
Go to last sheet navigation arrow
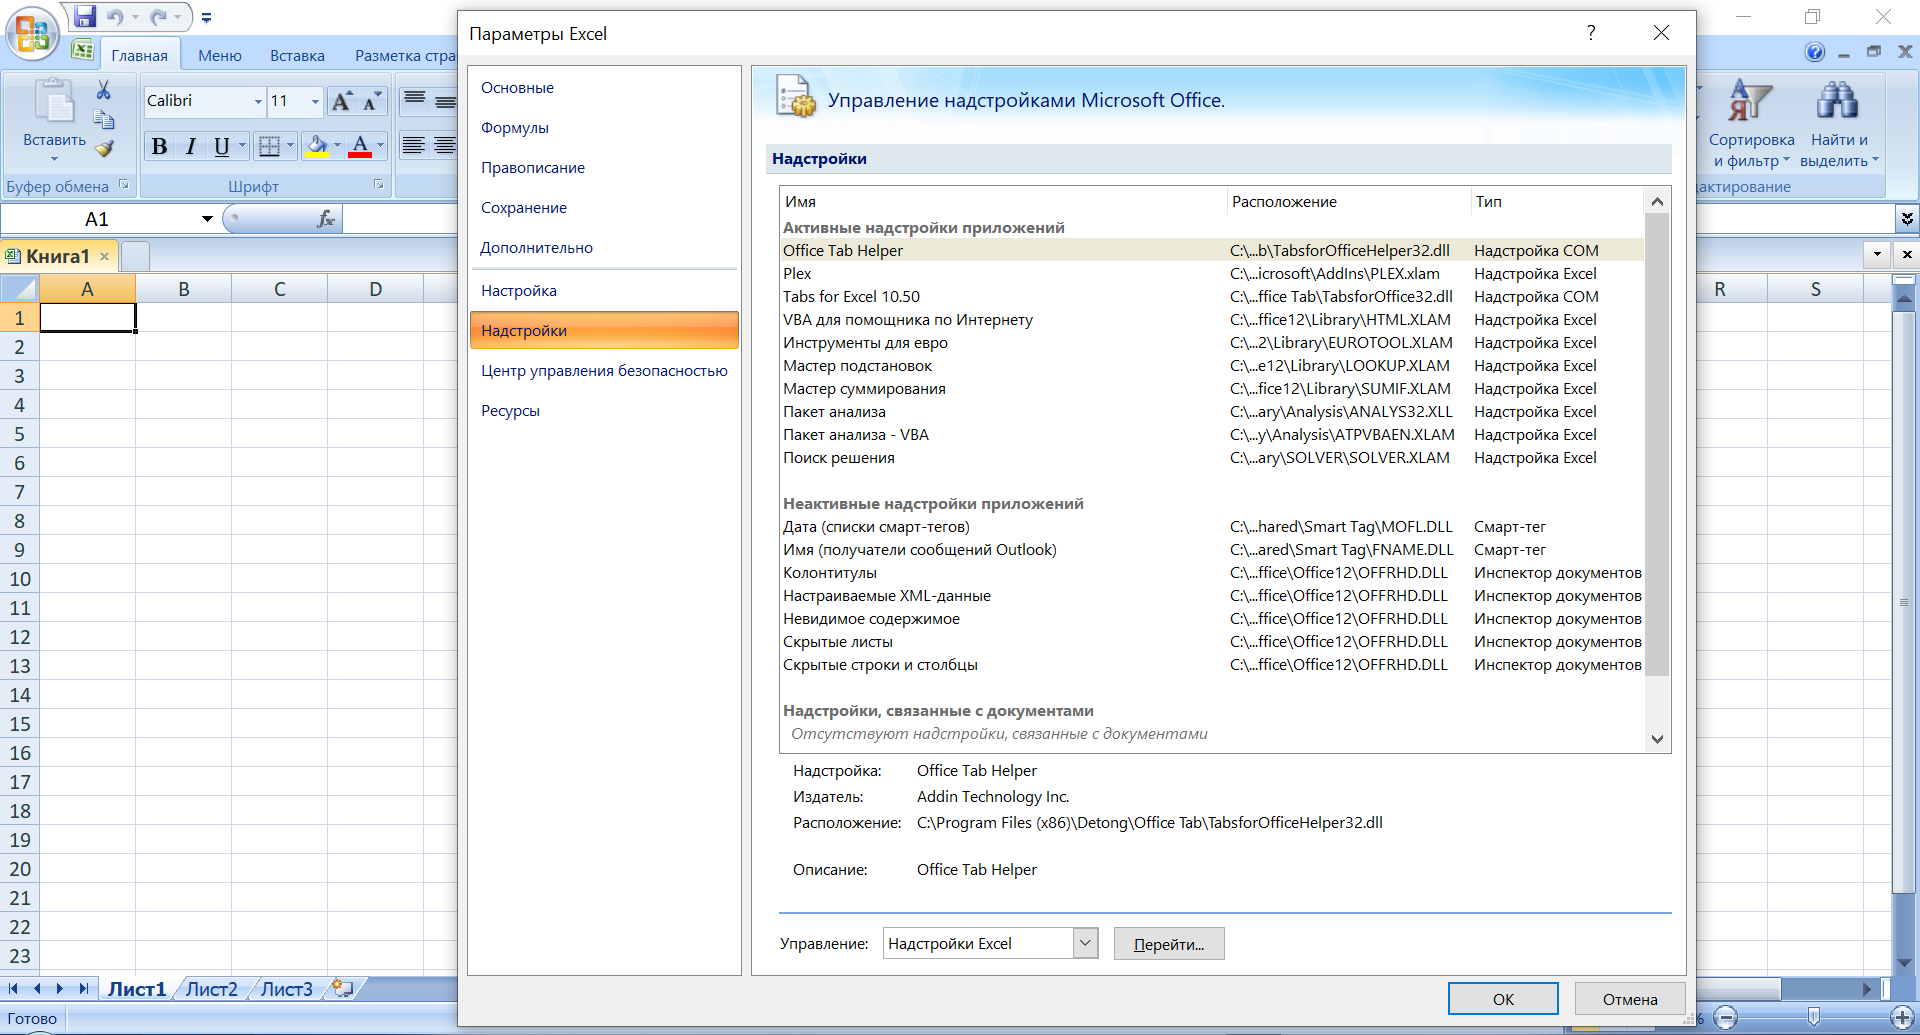[x=84, y=989]
